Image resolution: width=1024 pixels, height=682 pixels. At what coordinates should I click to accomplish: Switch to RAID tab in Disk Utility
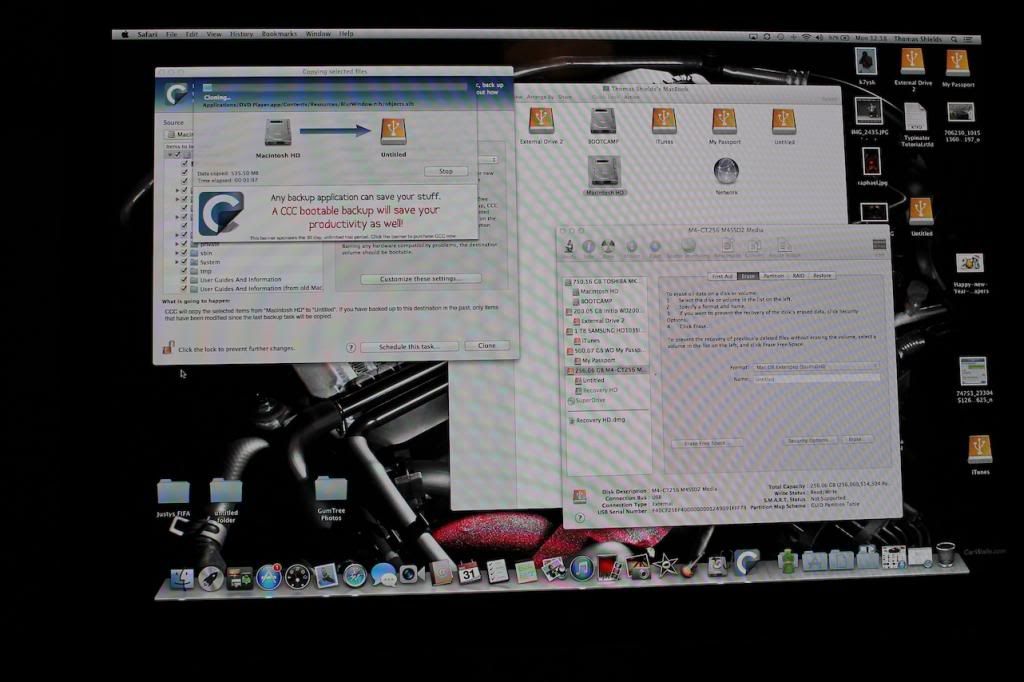click(799, 276)
